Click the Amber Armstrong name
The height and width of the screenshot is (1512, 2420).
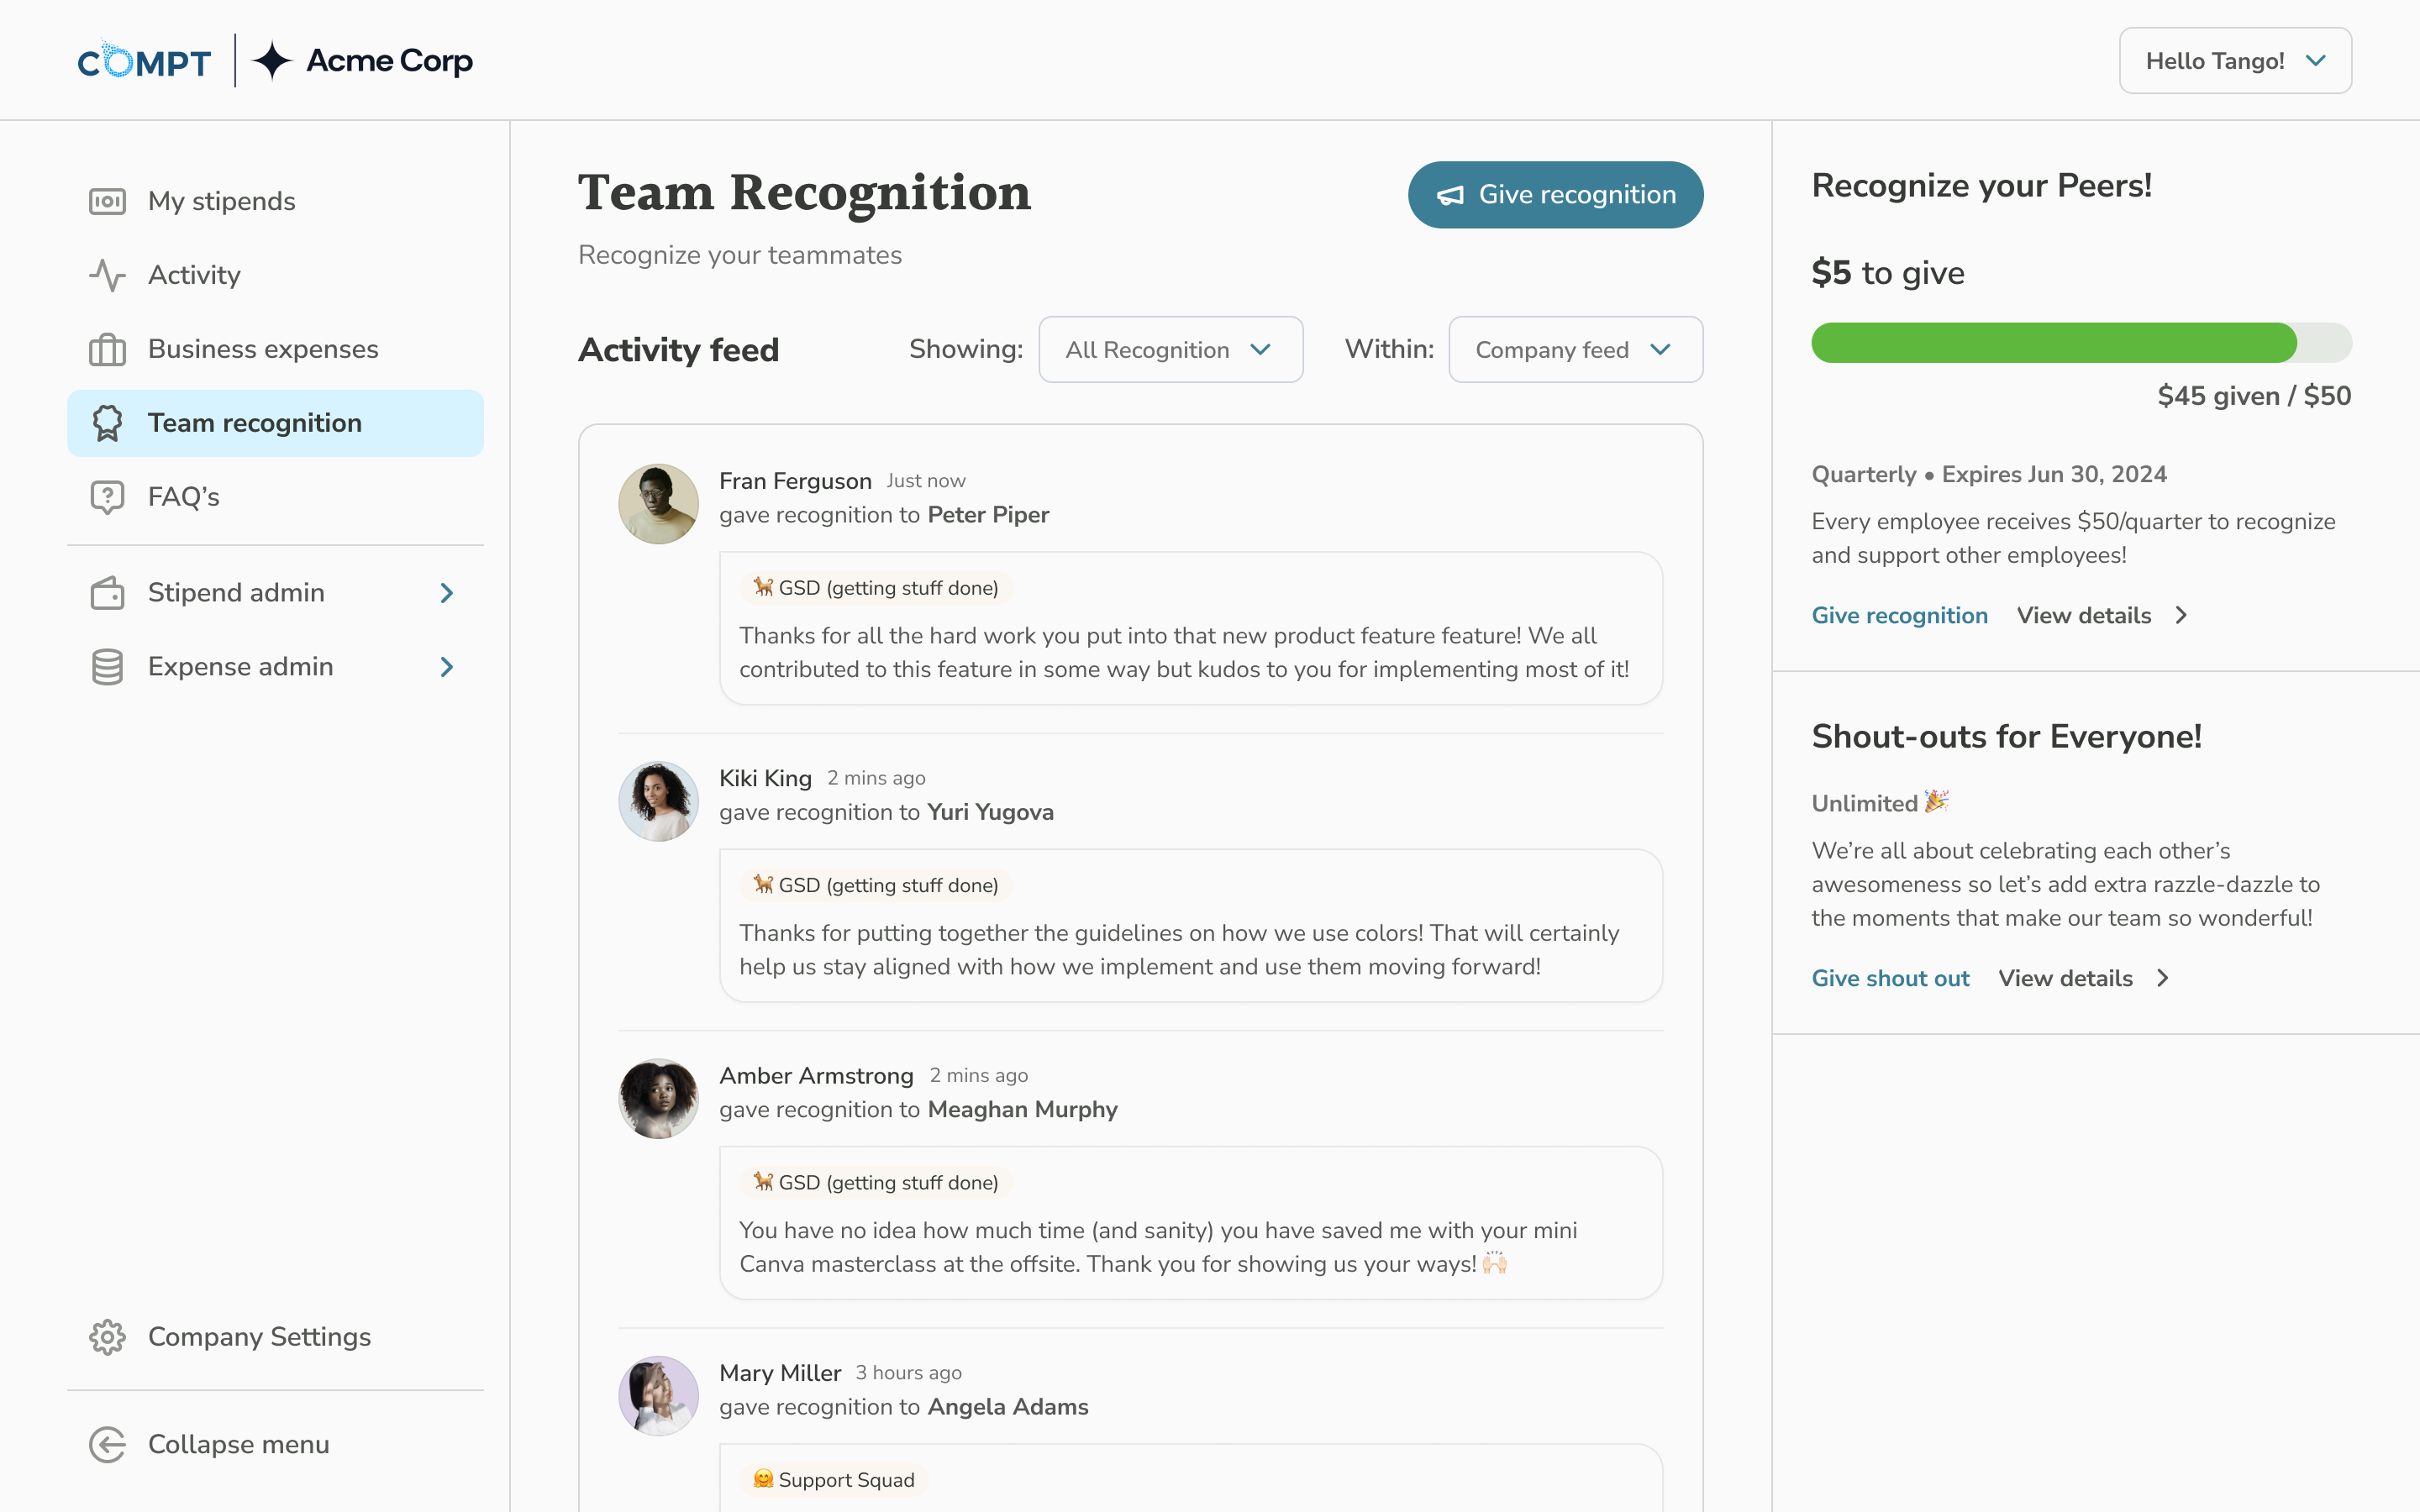pyautogui.click(x=816, y=1076)
